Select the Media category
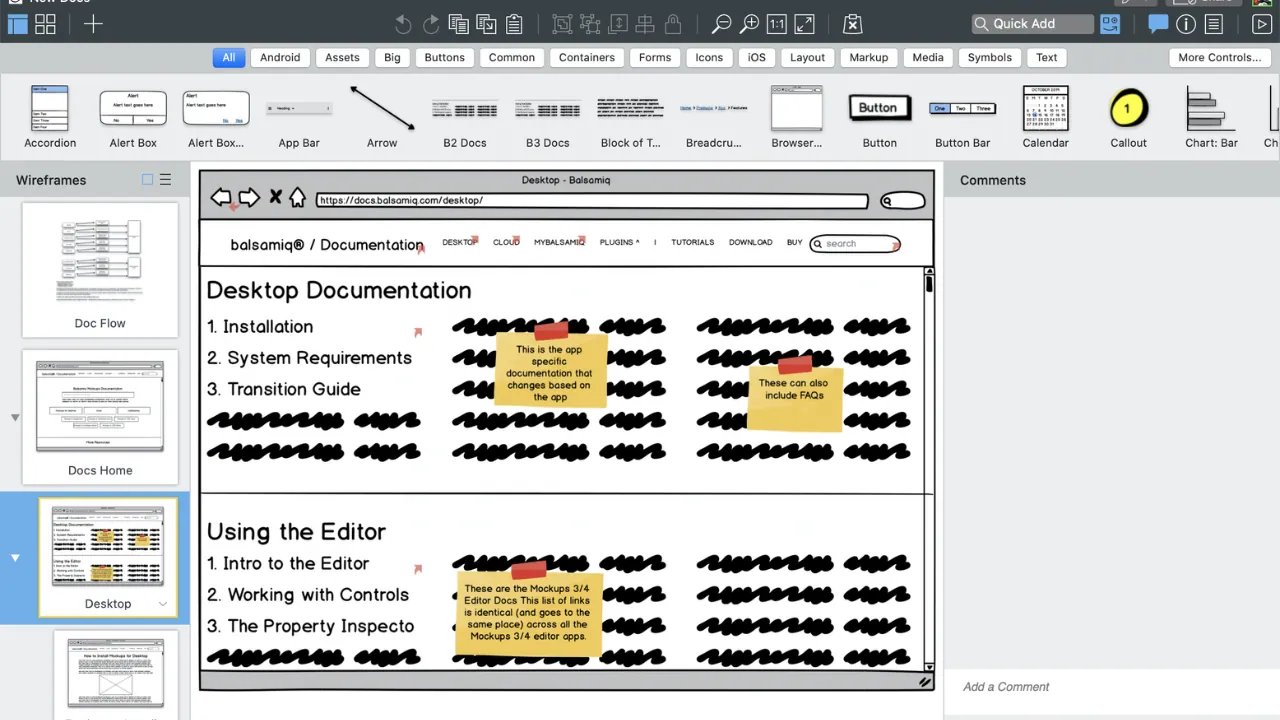 928,57
